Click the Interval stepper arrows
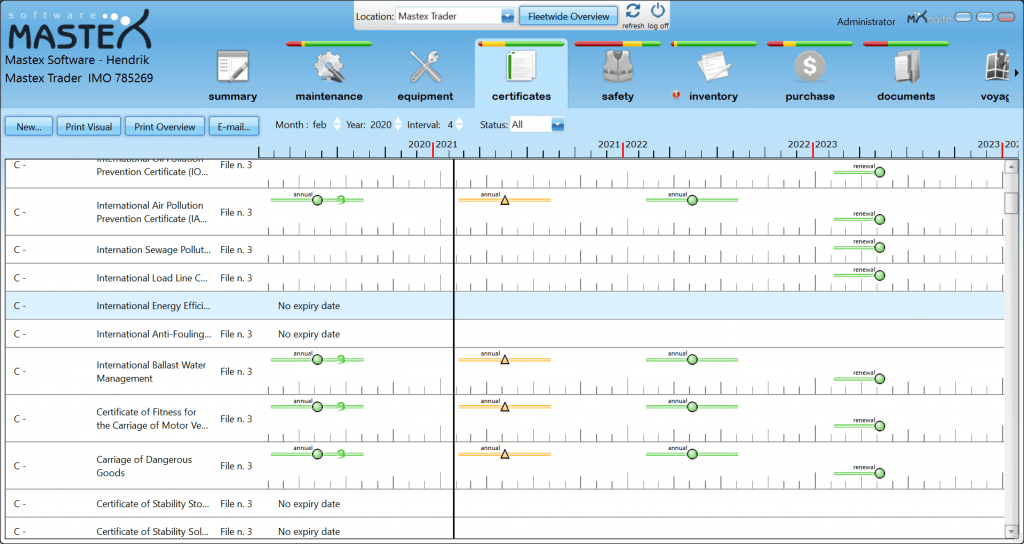This screenshot has height=544, width=1024. click(459, 125)
